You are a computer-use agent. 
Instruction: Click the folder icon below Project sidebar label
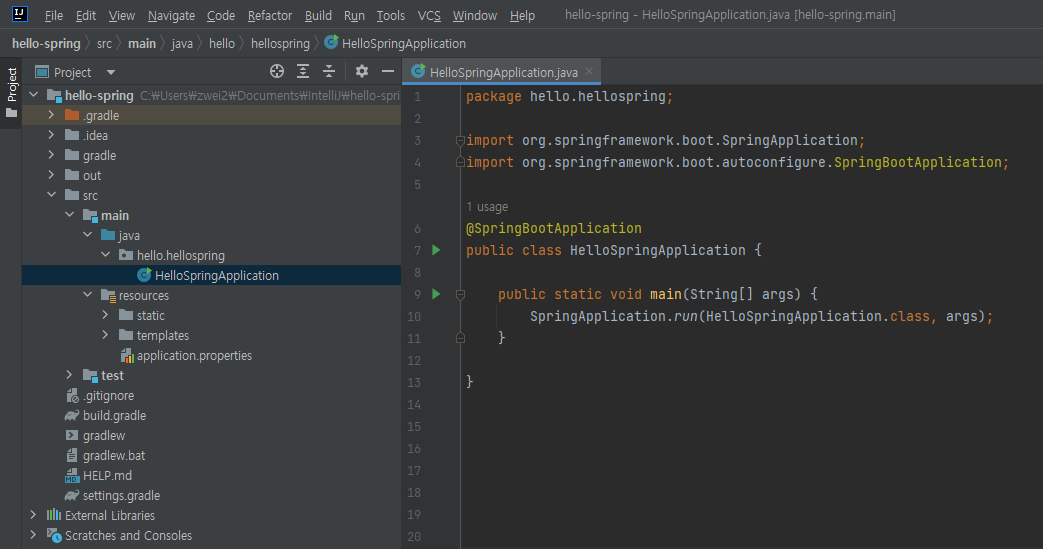pyautogui.click(x=11, y=113)
